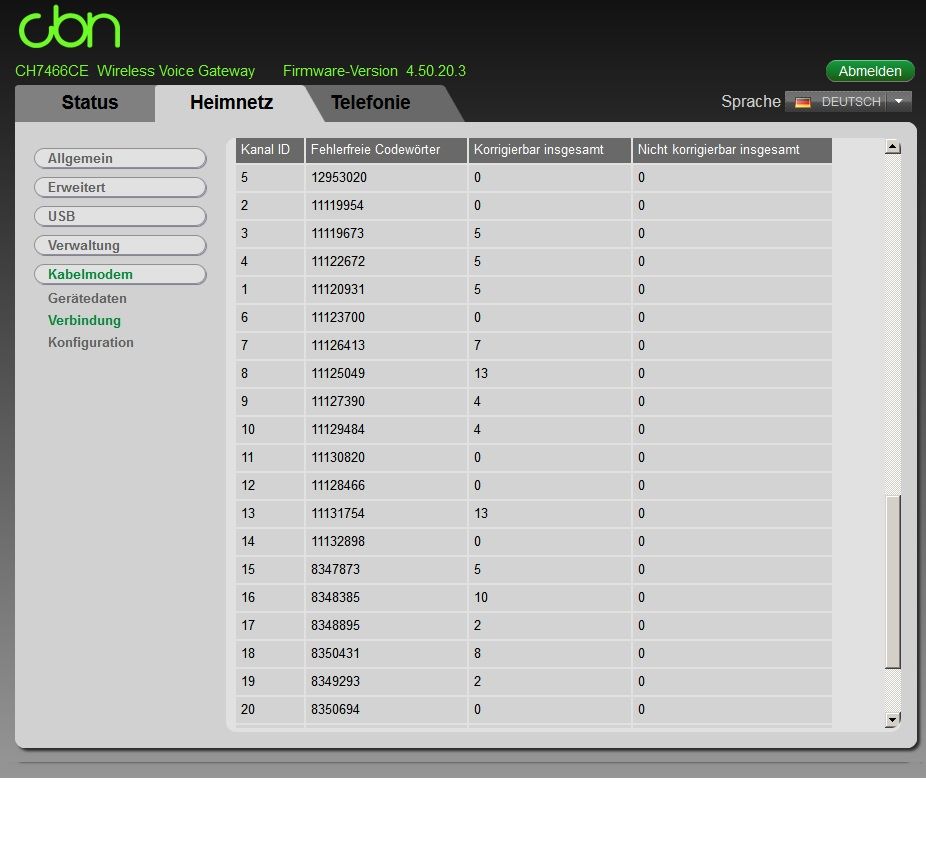Image resolution: width=926 pixels, height=865 pixels.
Task: Click correctable count 10 in channel 16 row
Action: tap(481, 598)
